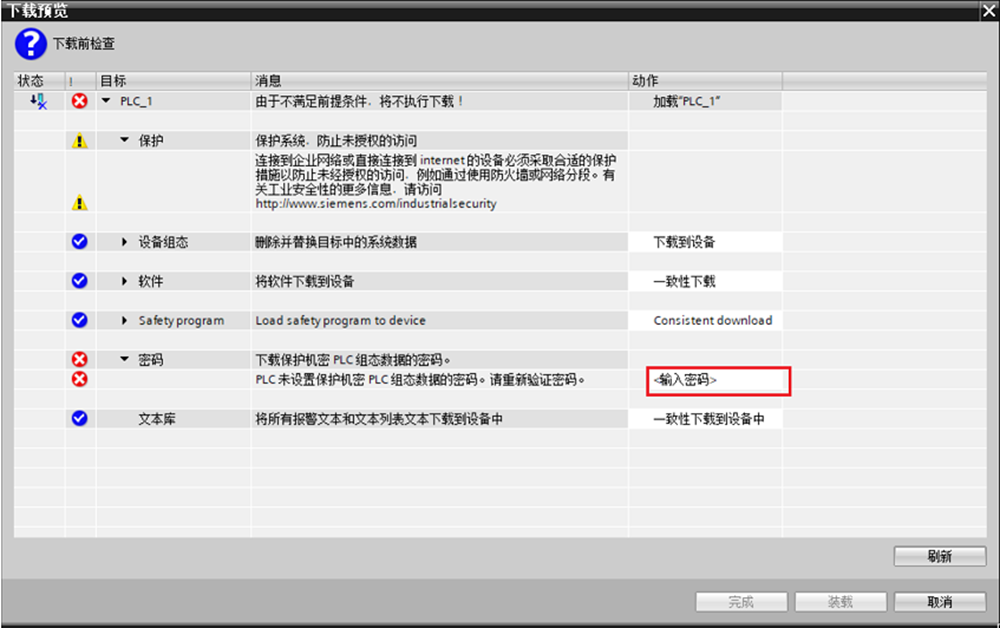Collapse the 保护 section arrow
Screen dimensions: 1000x628
125,140
